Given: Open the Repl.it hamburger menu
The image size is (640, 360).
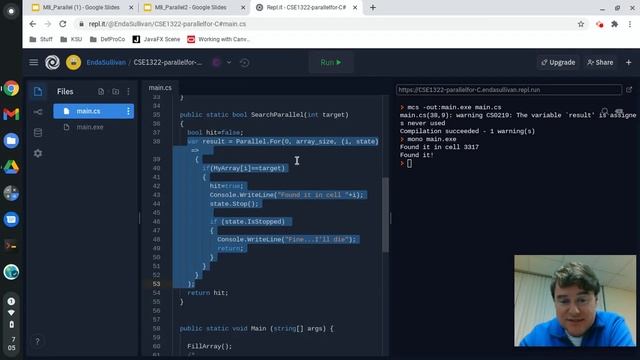Looking at the screenshot, I should 33,62.
